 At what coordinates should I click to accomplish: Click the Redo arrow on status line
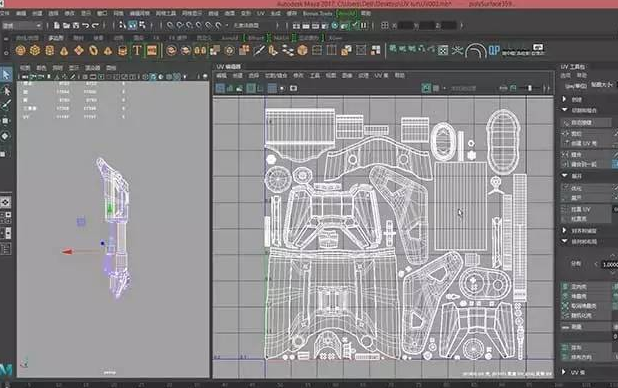(95, 26)
